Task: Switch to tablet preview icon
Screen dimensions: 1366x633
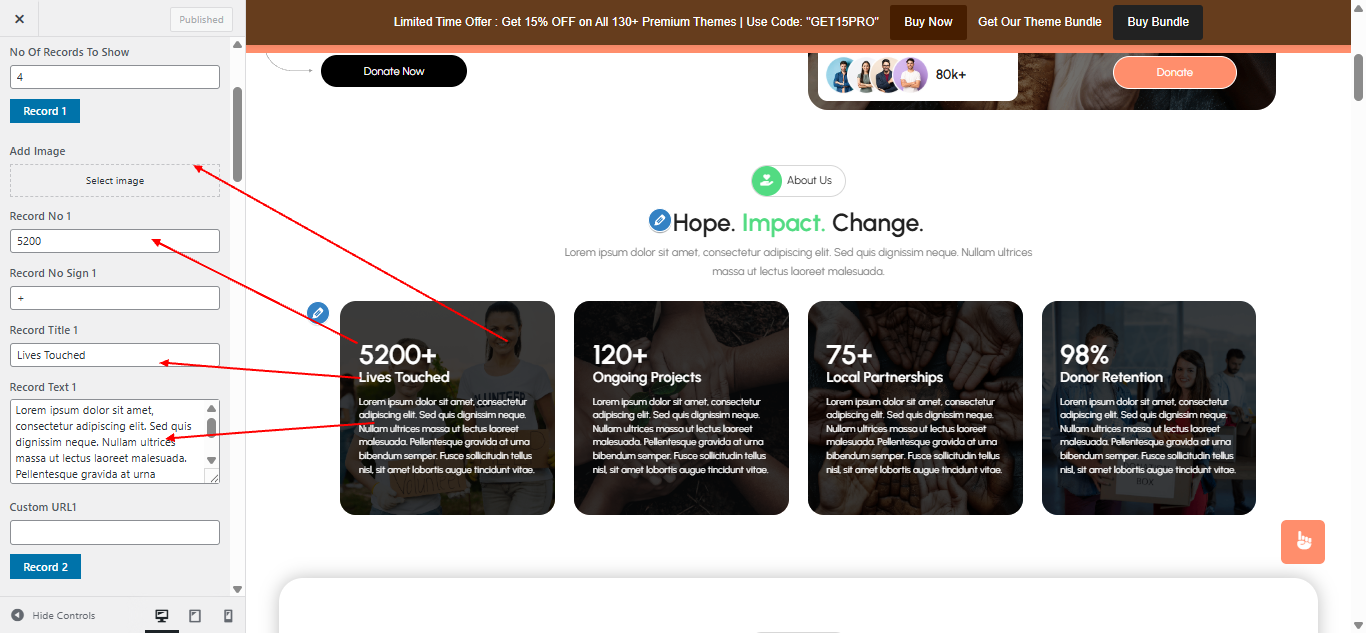Action: 195,616
